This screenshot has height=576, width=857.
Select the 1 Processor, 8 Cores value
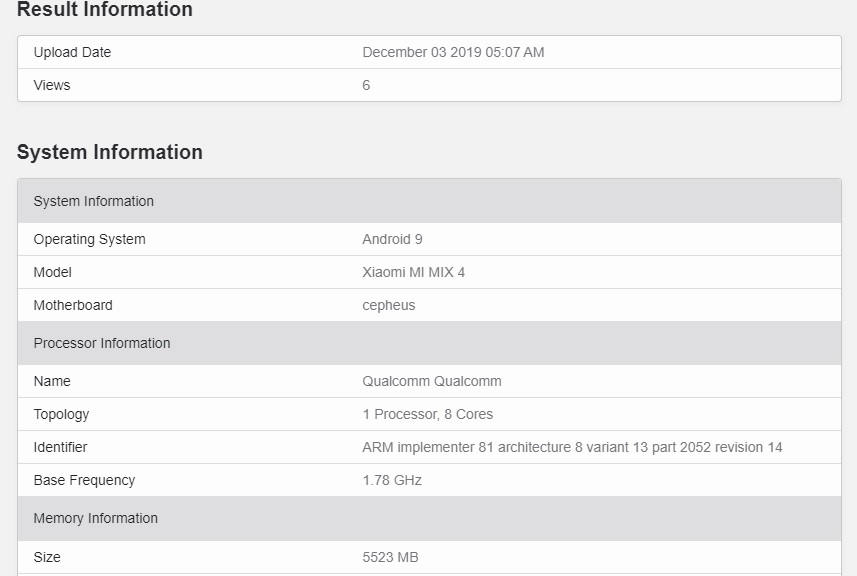click(x=427, y=414)
